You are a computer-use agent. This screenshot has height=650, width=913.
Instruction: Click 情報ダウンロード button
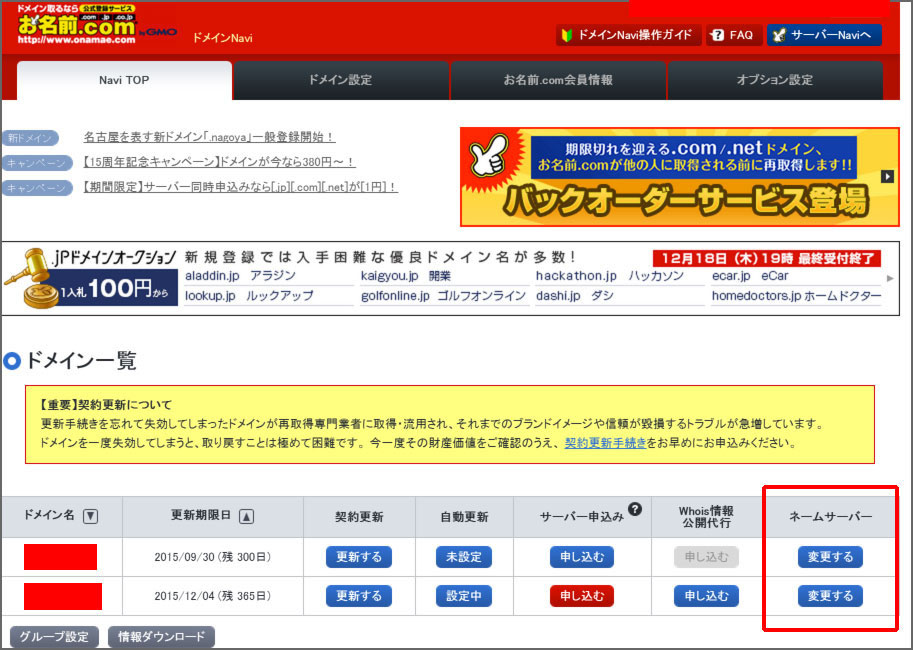point(161,637)
